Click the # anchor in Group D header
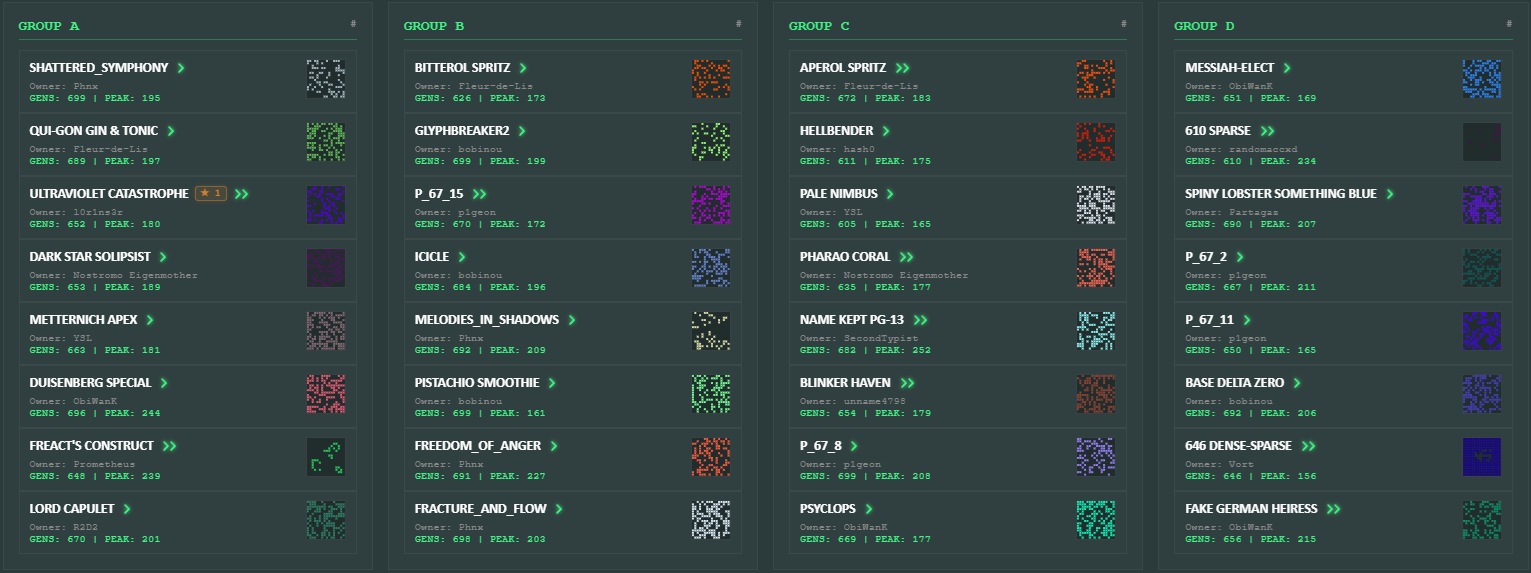 pos(1508,24)
